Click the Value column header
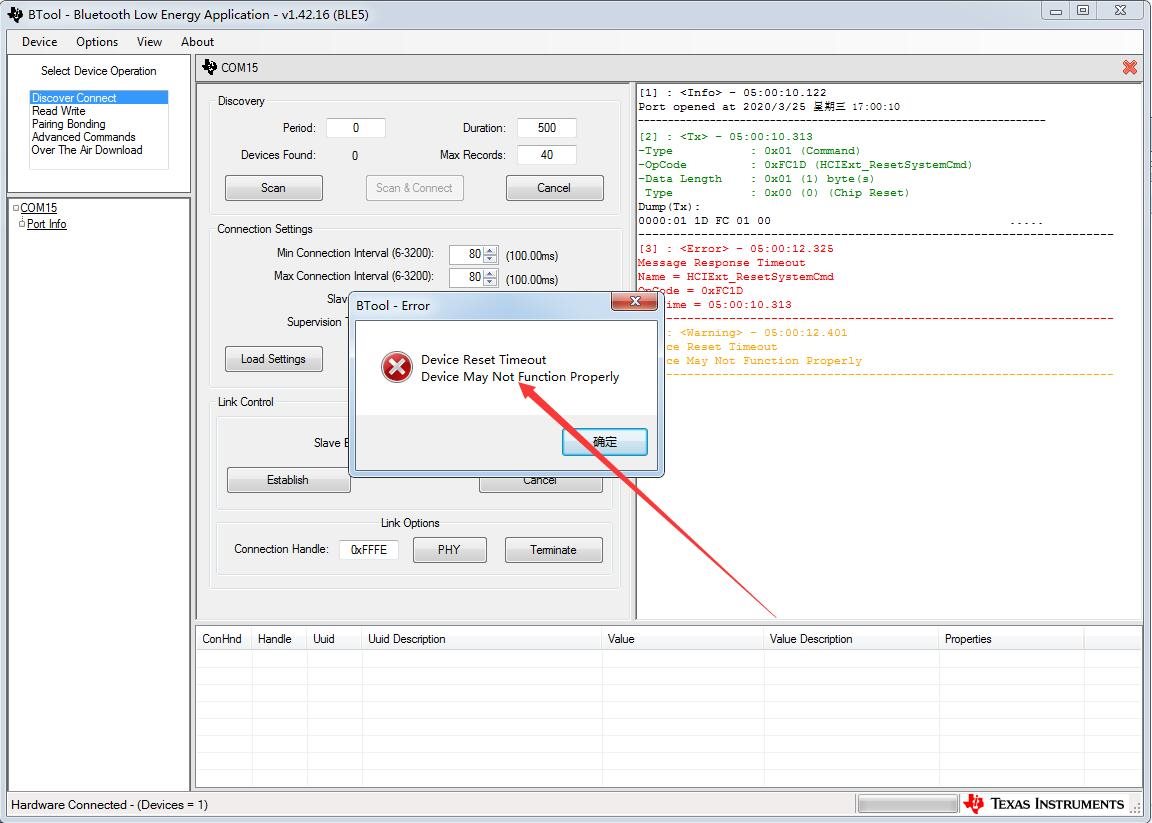Image resolution: width=1152 pixels, height=823 pixels. point(683,639)
